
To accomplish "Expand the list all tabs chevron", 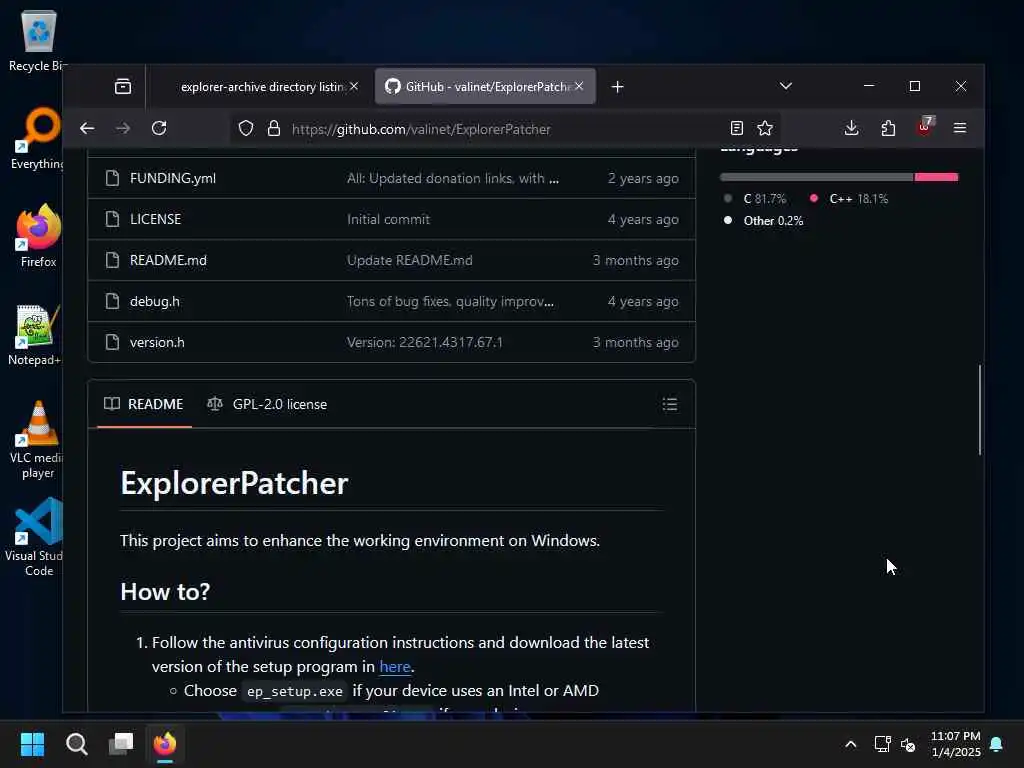I will (x=786, y=86).
